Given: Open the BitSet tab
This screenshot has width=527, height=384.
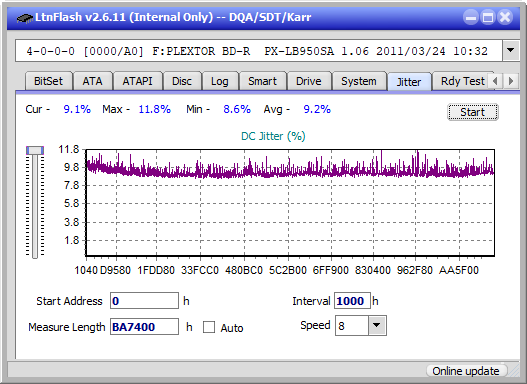Looking at the screenshot, I should coord(48,81).
